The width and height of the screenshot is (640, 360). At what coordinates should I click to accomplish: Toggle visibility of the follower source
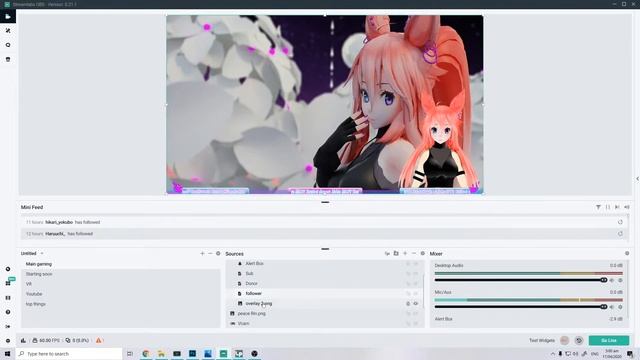416,293
